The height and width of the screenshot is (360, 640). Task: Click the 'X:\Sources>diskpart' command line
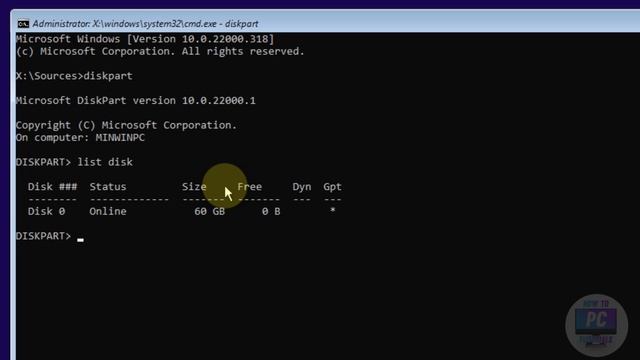(74, 76)
